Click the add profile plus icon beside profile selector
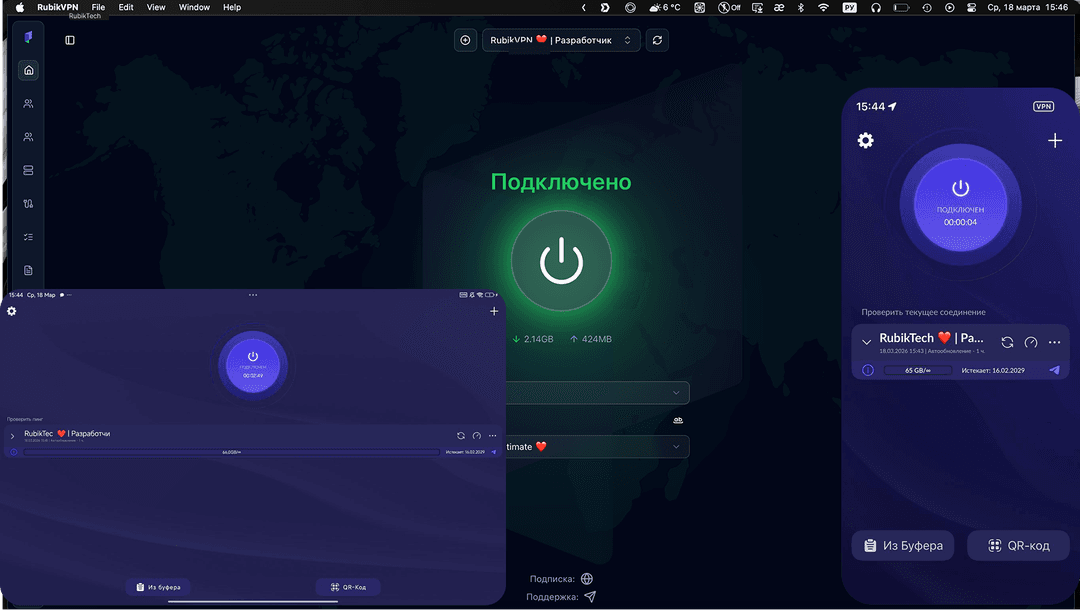1080x610 pixels. click(x=465, y=40)
